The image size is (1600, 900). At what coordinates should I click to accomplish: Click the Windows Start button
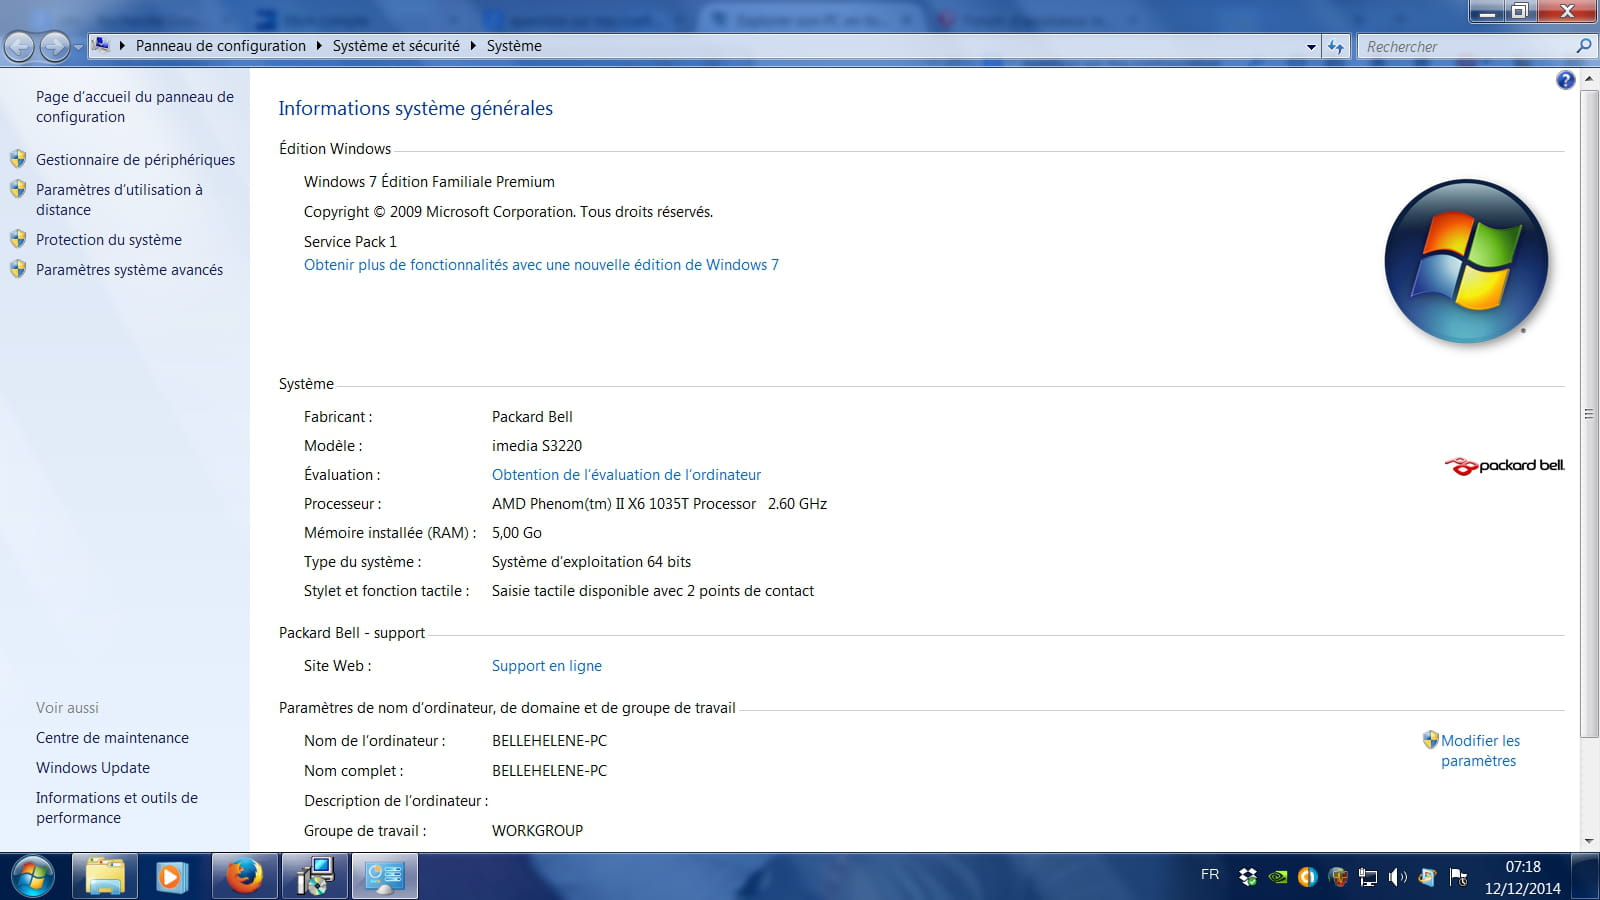(x=33, y=877)
